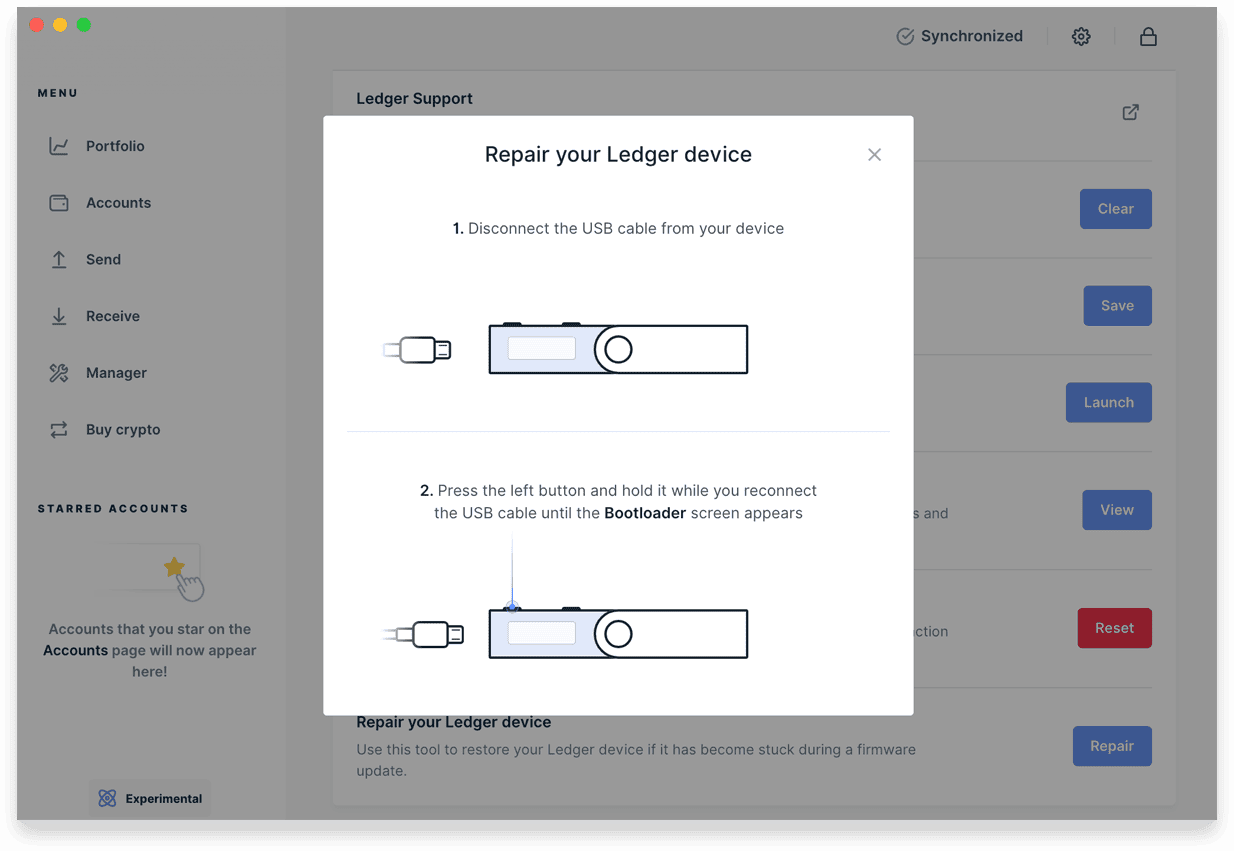Click the red Reset button
Viewport: 1234px width, 851px height.
1114,628
